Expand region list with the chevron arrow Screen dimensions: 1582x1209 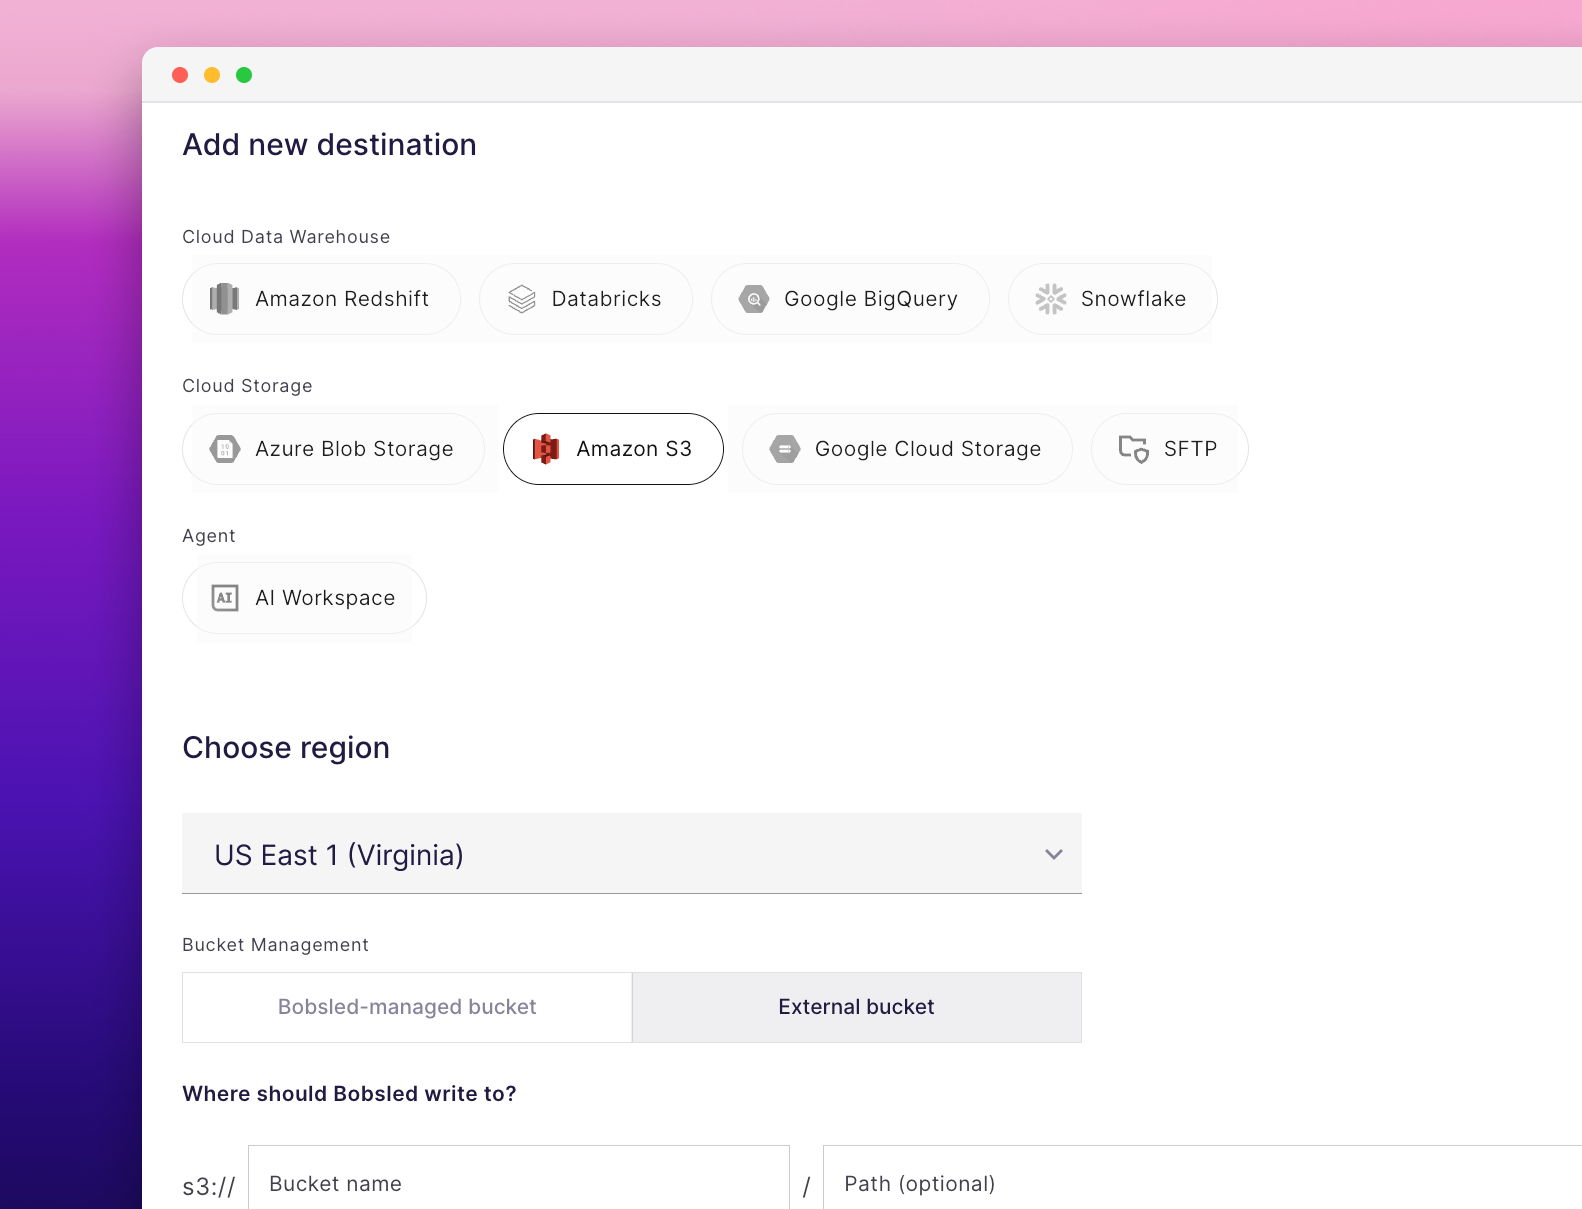[x=1053, y=854]
